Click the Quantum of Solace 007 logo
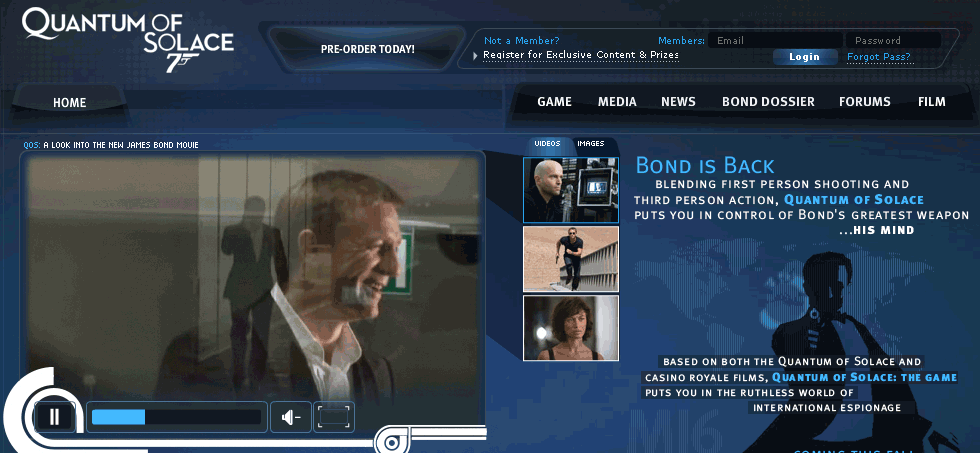Screen dimensions: 980x453 pyautogui.click(x=128, y=39)
